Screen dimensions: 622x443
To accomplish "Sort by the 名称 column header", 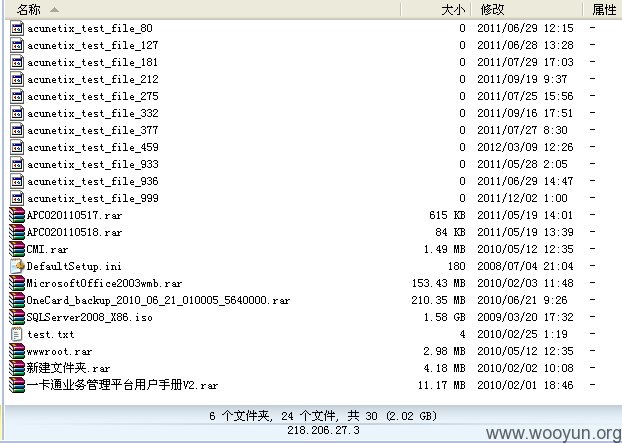I will [29, 9].
